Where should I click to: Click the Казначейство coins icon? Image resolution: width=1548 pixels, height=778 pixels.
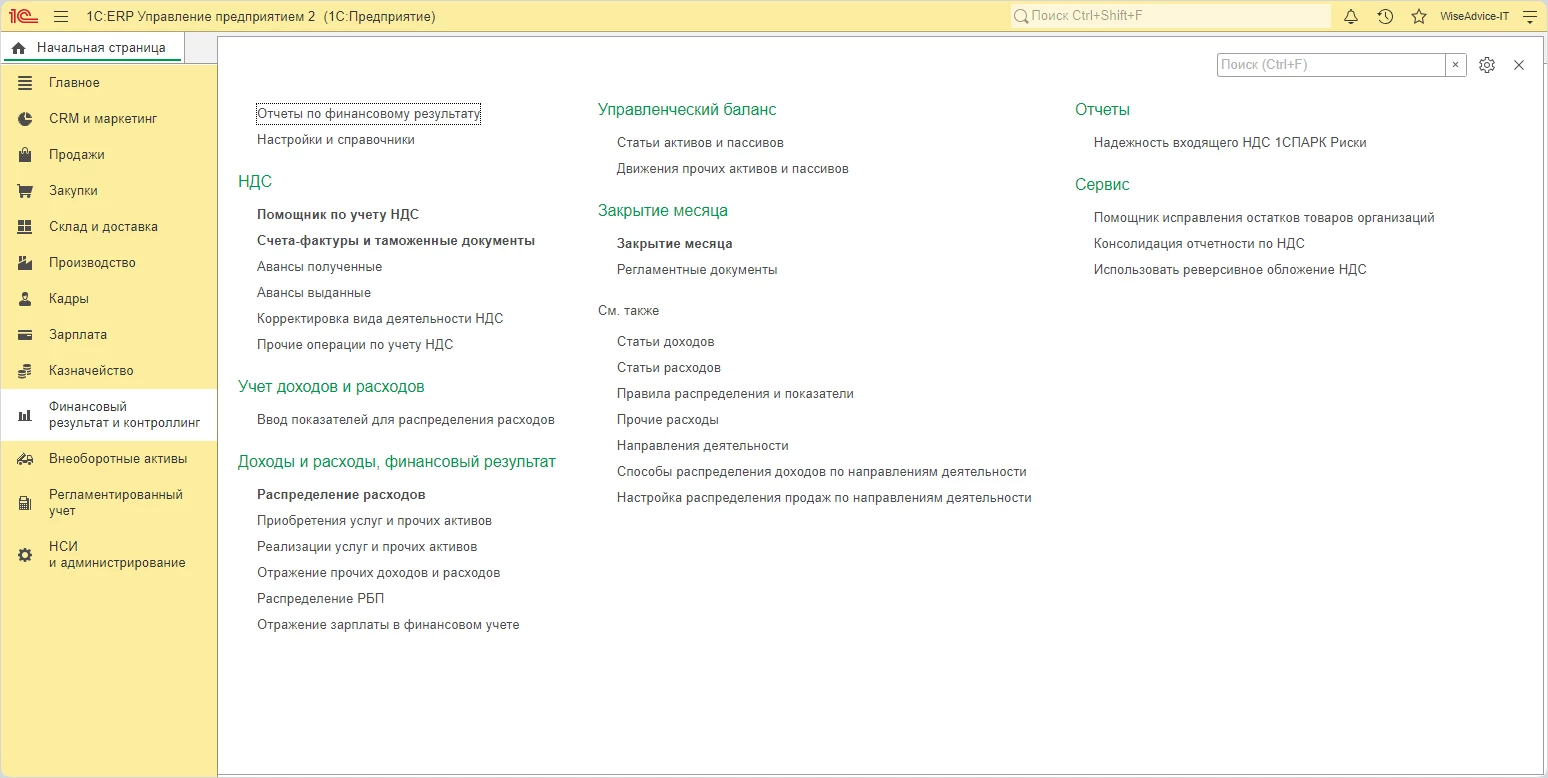point(25,371)
